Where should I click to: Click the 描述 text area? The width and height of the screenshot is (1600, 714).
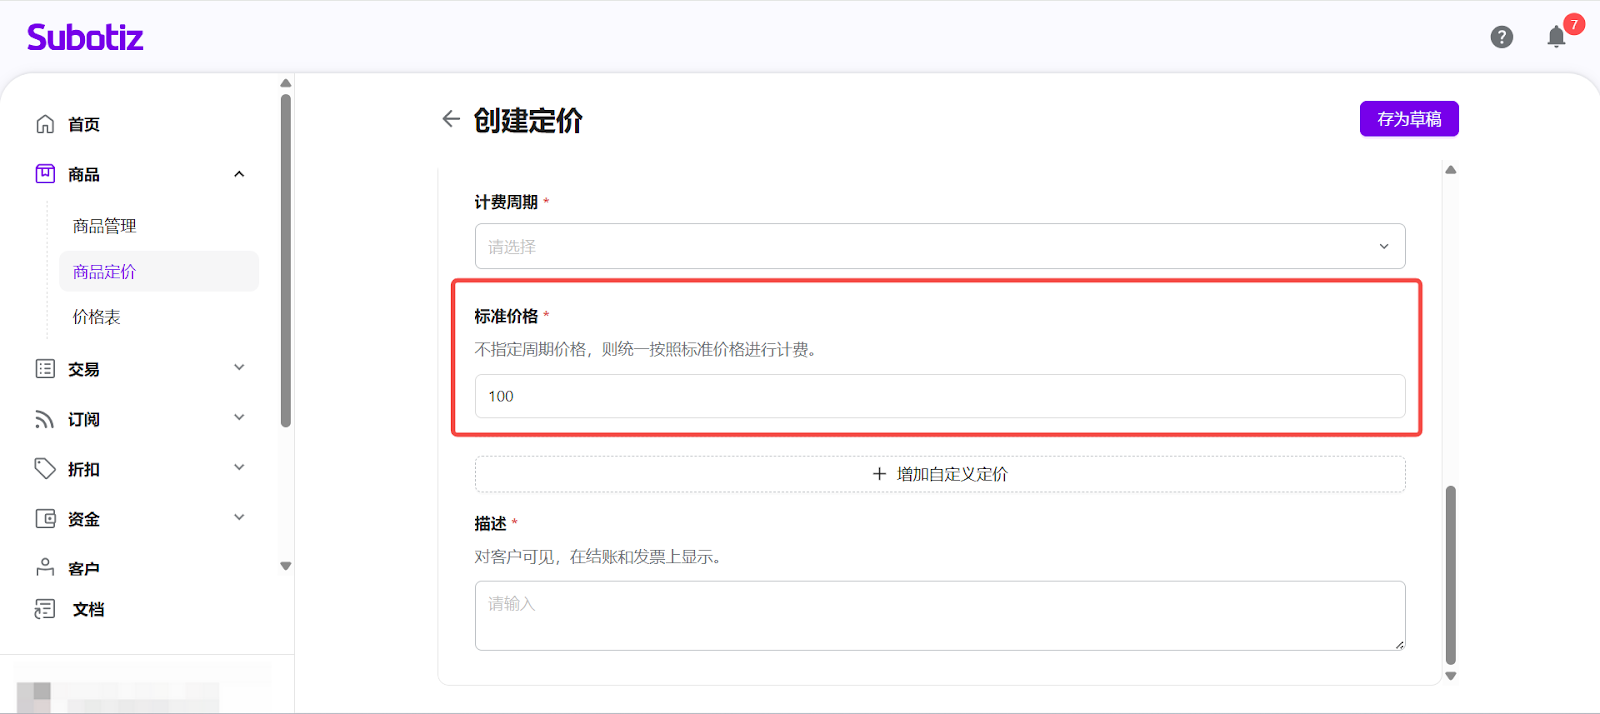click(x=939, y=615)
